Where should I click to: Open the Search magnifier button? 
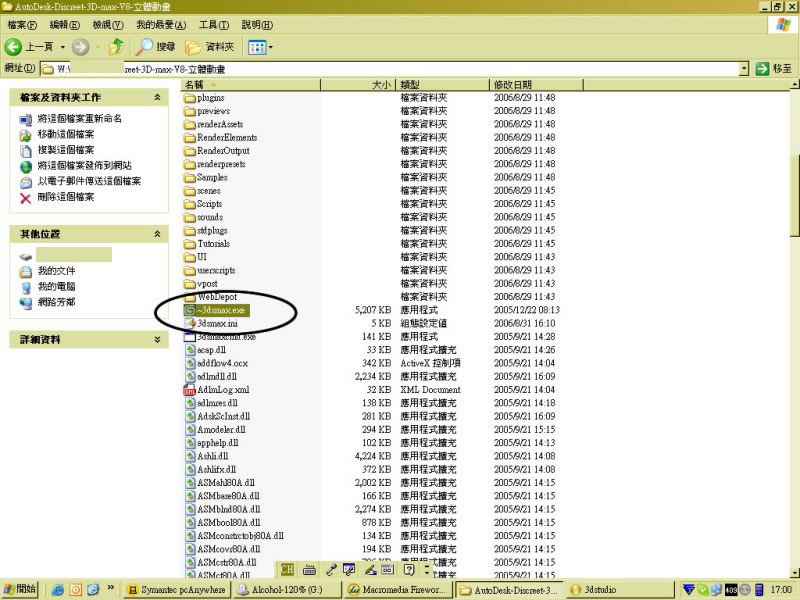click(x=156, y=47)
